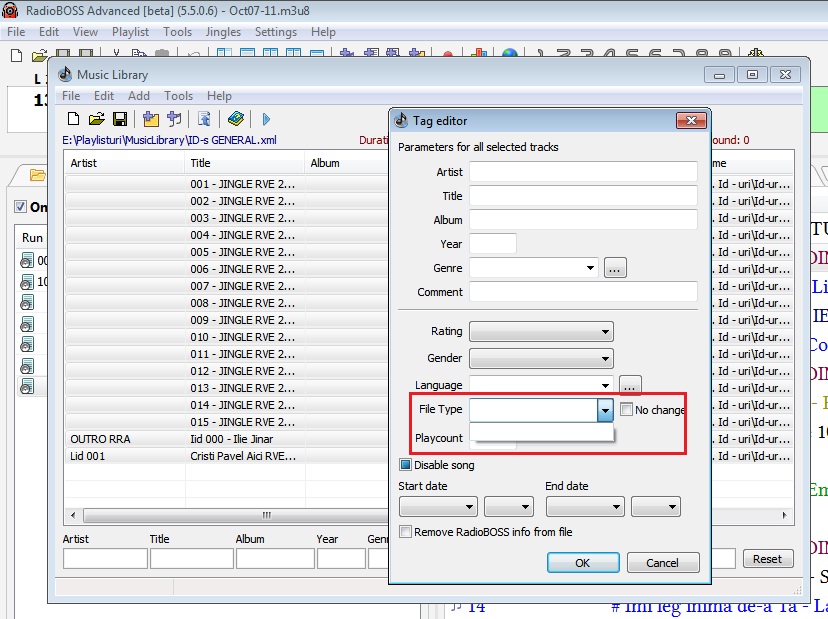828x619 pixels.
Task: Sort by the Title column header
Action: click(244, 163)
